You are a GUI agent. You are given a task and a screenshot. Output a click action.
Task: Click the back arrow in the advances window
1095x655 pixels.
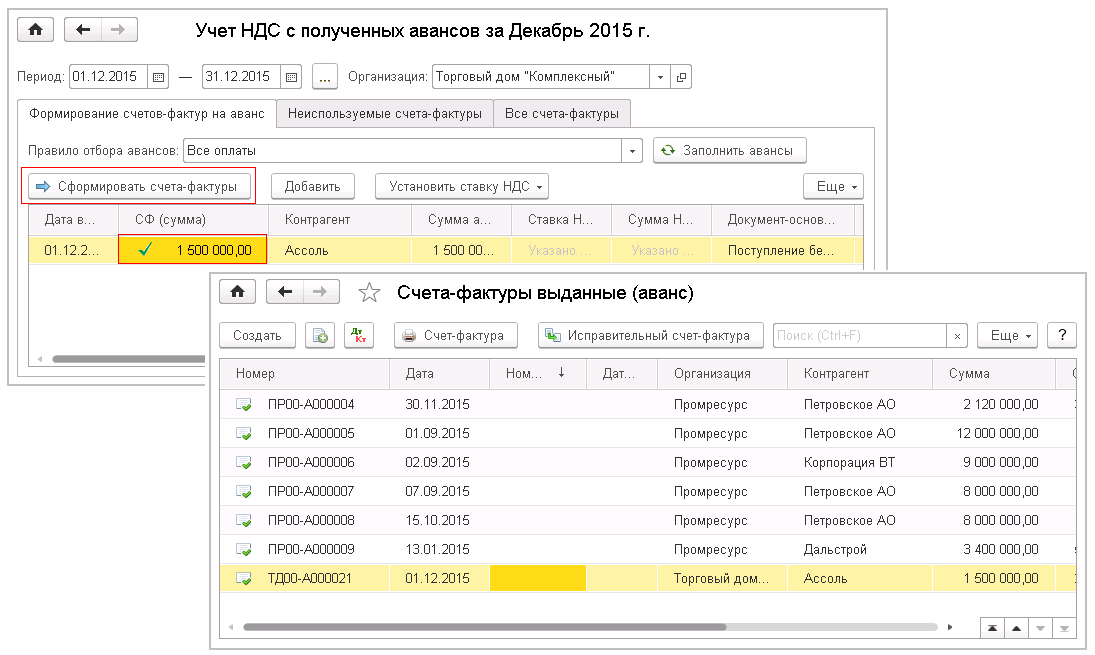point(83,30)
